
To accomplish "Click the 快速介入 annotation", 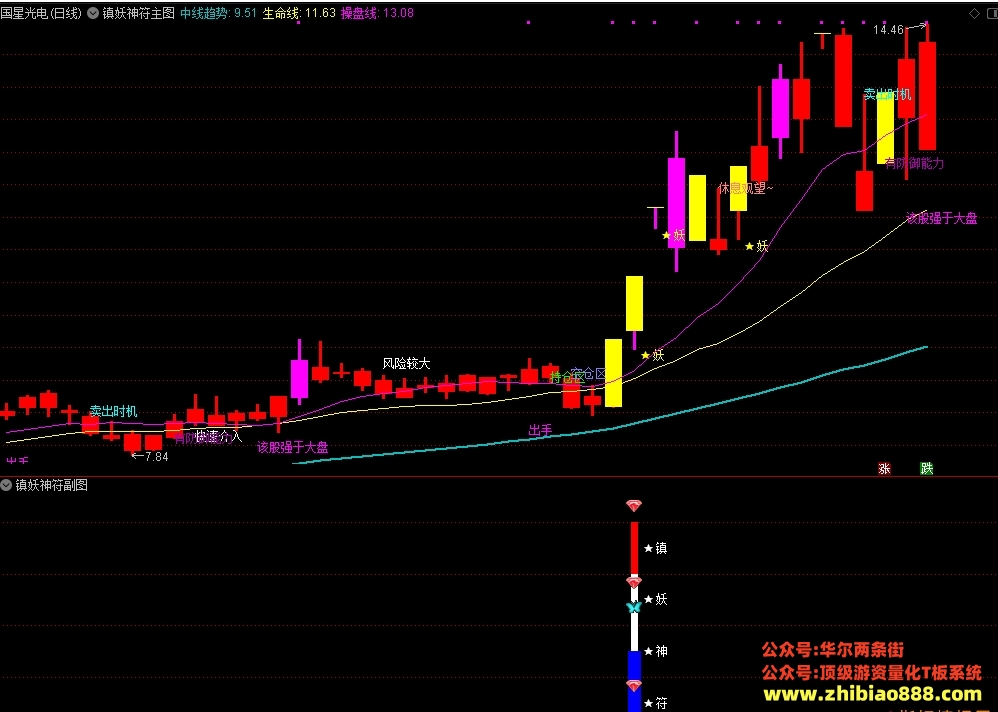I will (x=218, y=436).
